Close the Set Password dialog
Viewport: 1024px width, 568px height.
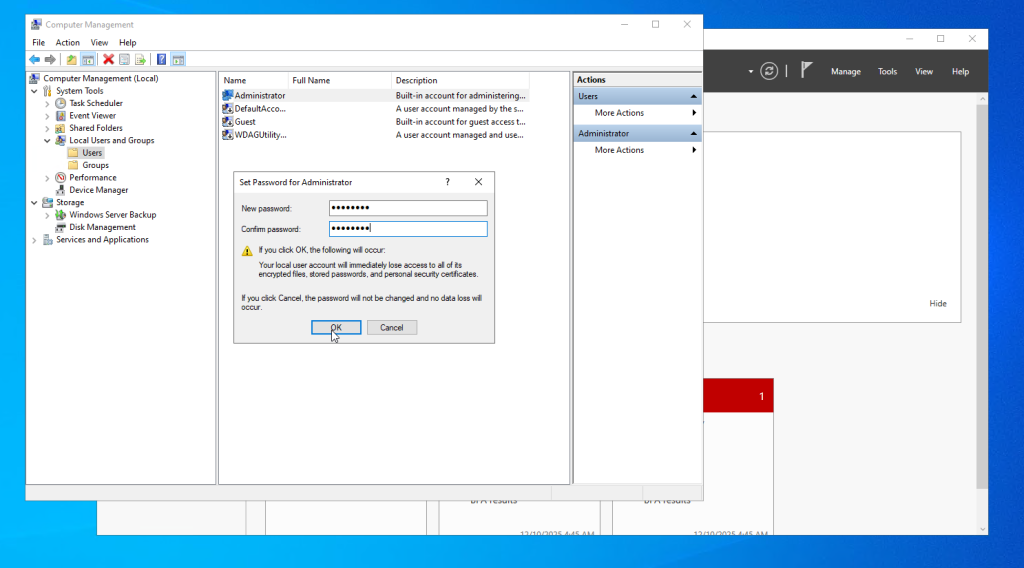coord(479,182)
